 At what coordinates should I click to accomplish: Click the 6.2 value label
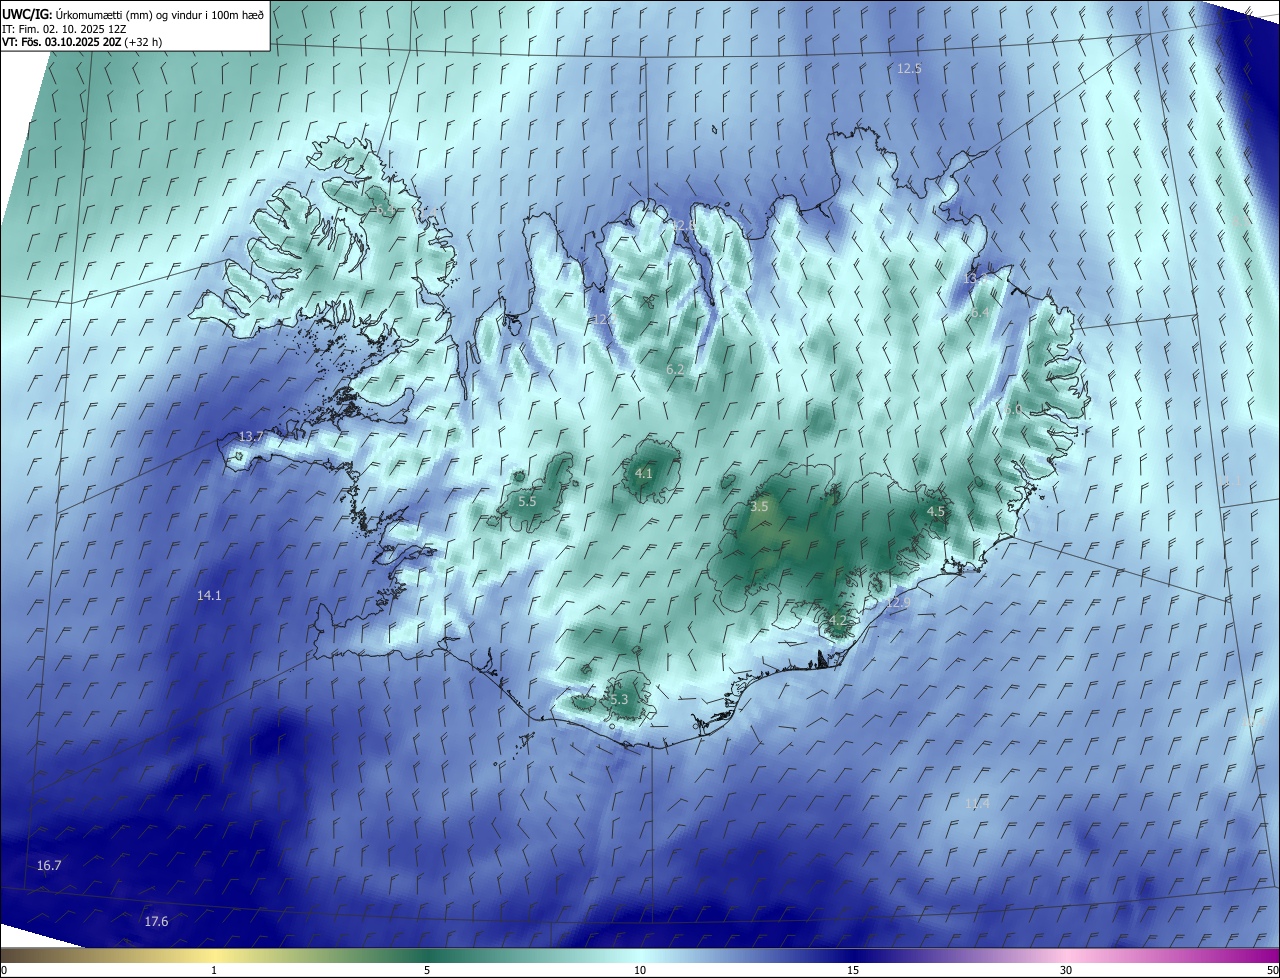point(676,369)
